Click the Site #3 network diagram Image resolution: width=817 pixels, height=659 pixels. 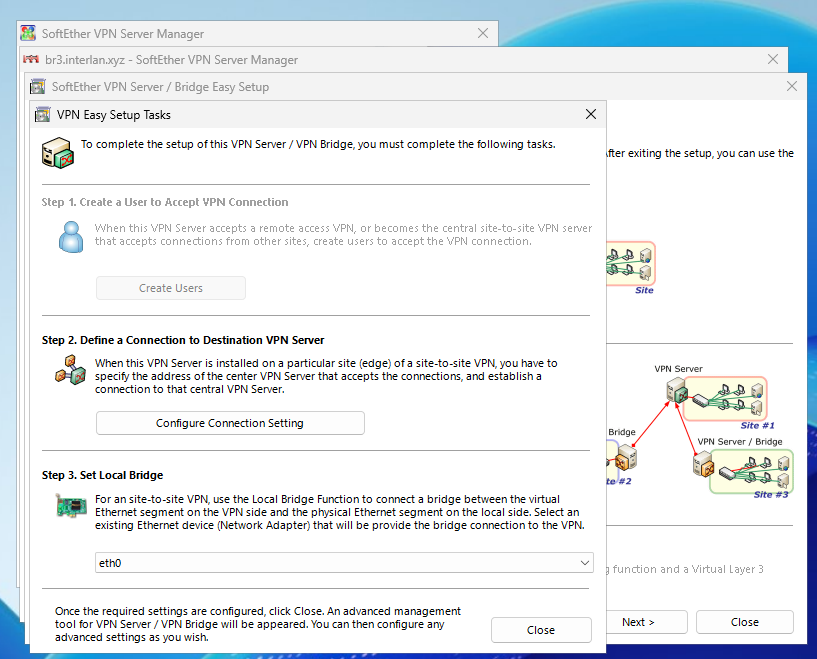point(751,471)
